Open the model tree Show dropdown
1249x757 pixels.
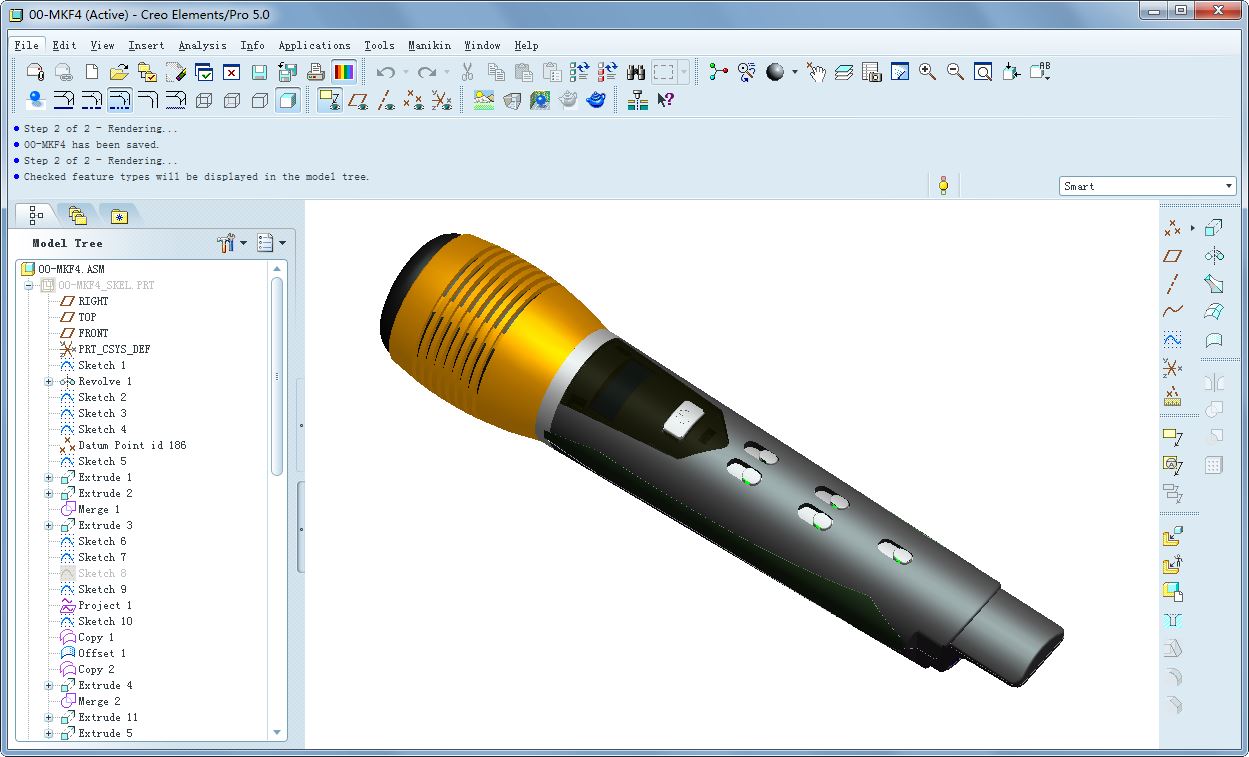click(x=271, y=242)
